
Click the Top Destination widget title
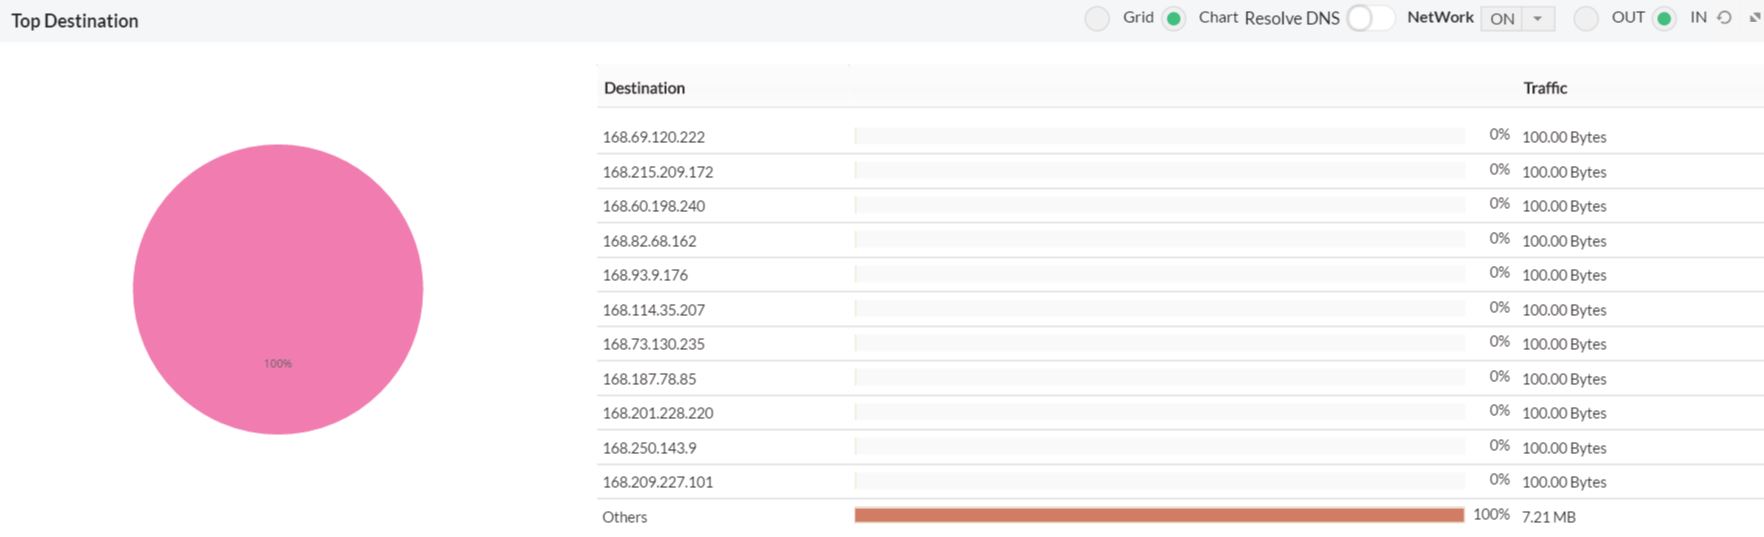[75, 21]
